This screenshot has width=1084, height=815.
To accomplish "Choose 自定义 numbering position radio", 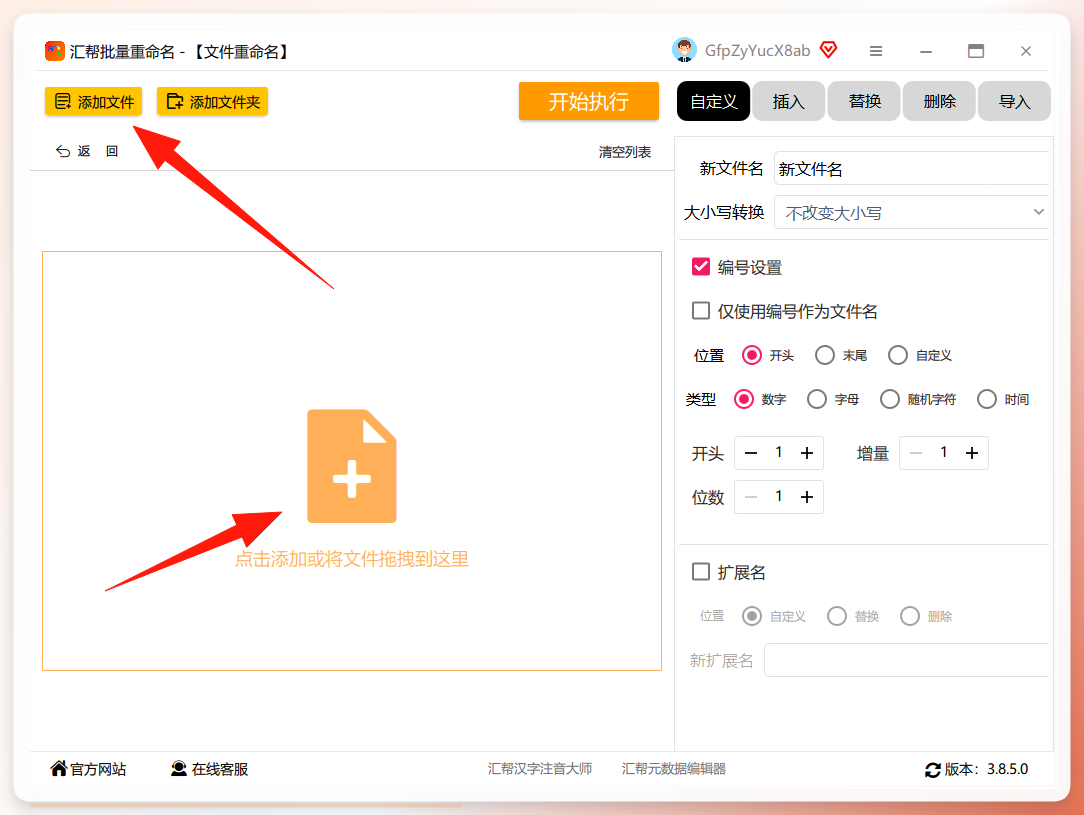I will tap(897, 355).
